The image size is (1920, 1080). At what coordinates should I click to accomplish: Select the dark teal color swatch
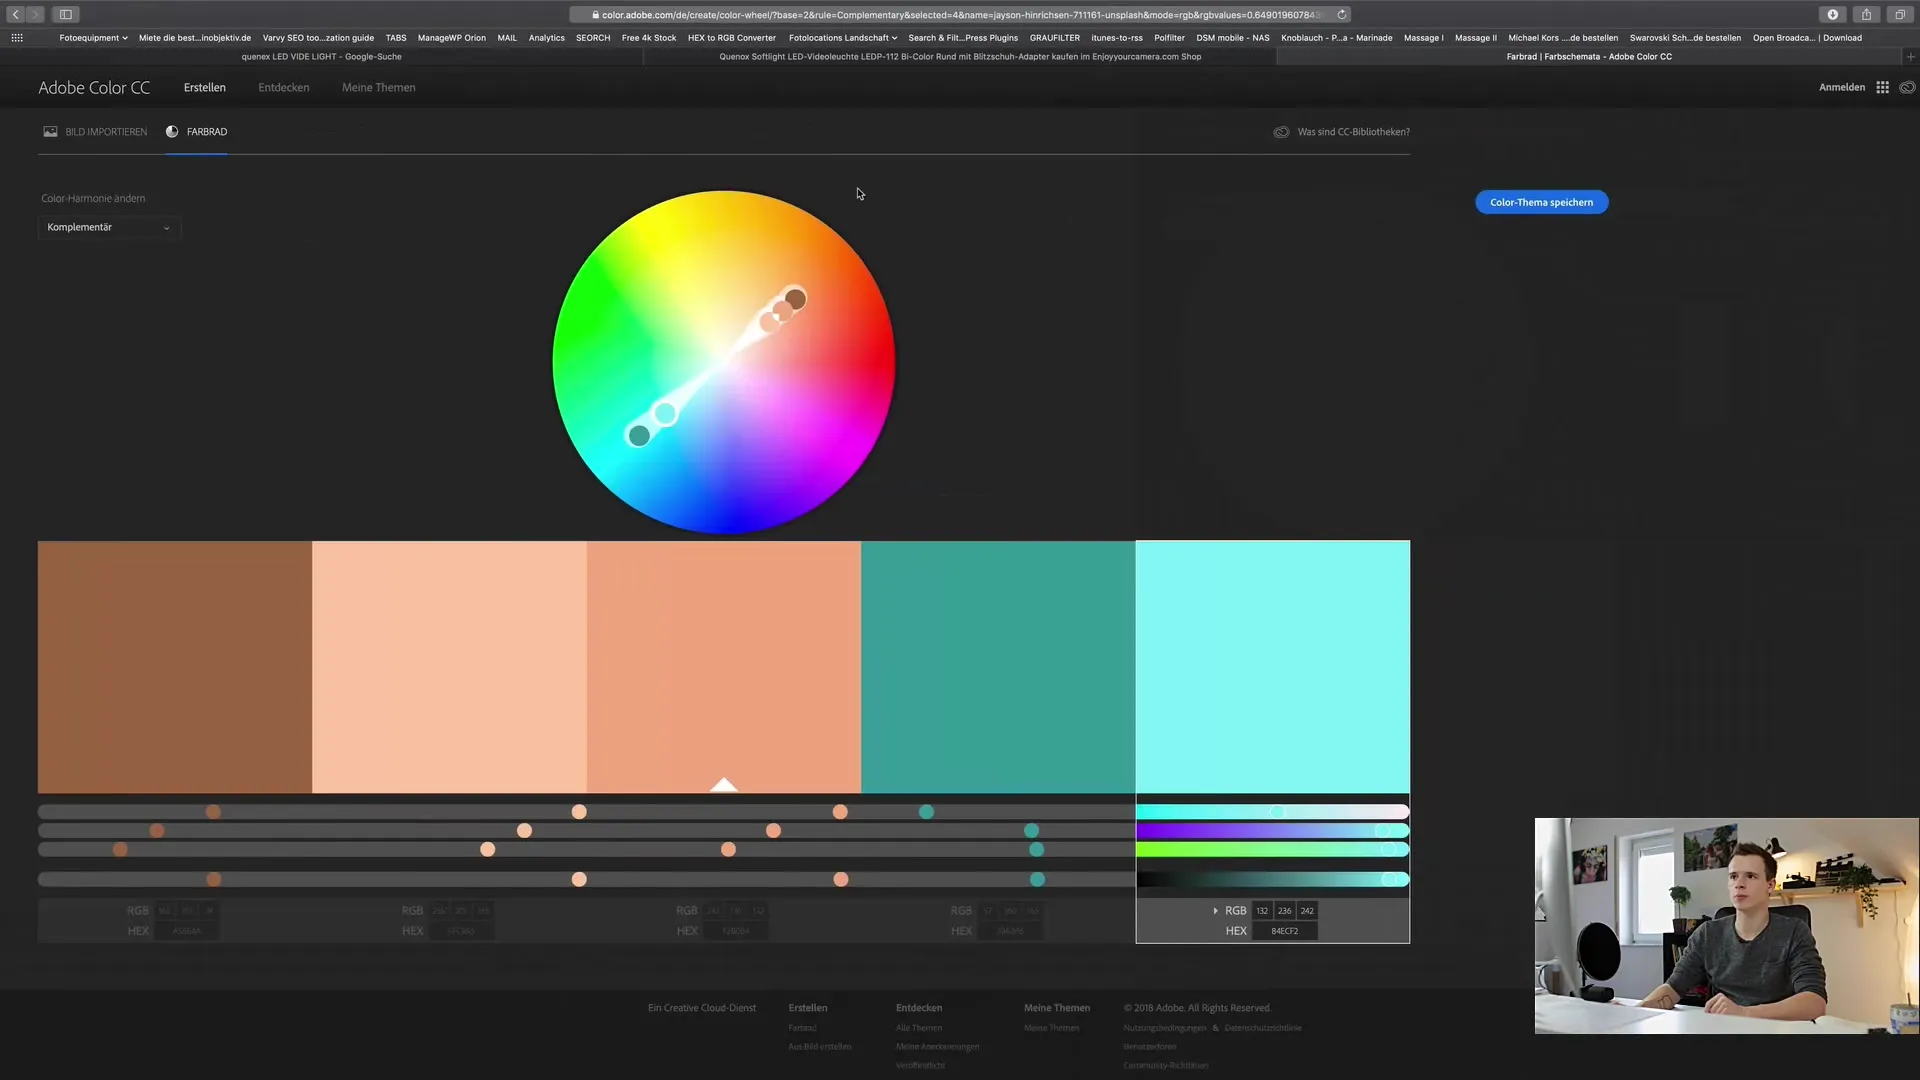click(998, 667)
